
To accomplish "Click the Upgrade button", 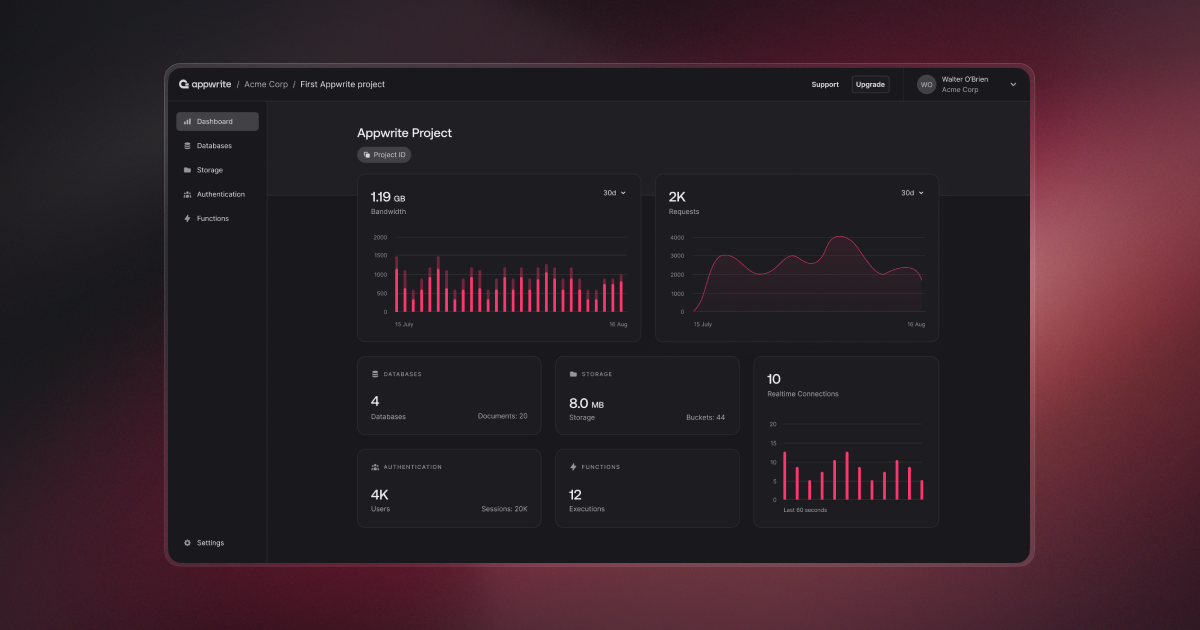I will [x=869, y=84].
